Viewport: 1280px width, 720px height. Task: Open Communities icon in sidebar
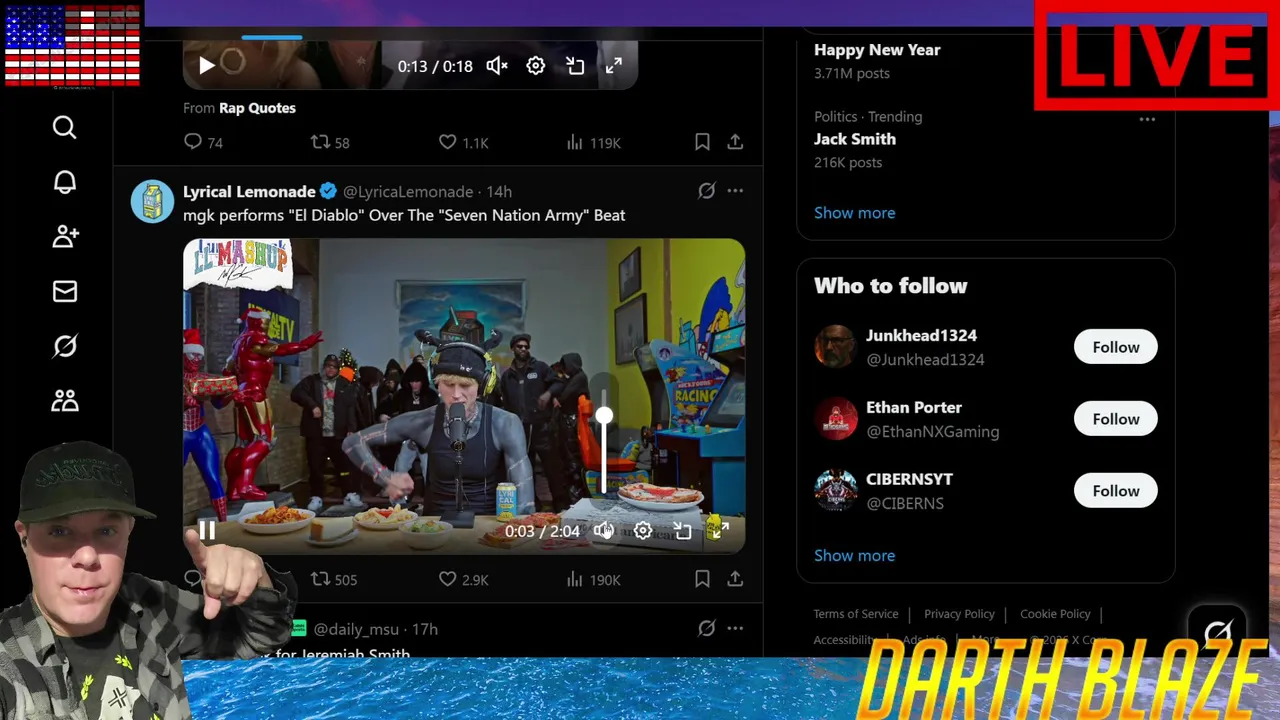click(x=65, y=401)
